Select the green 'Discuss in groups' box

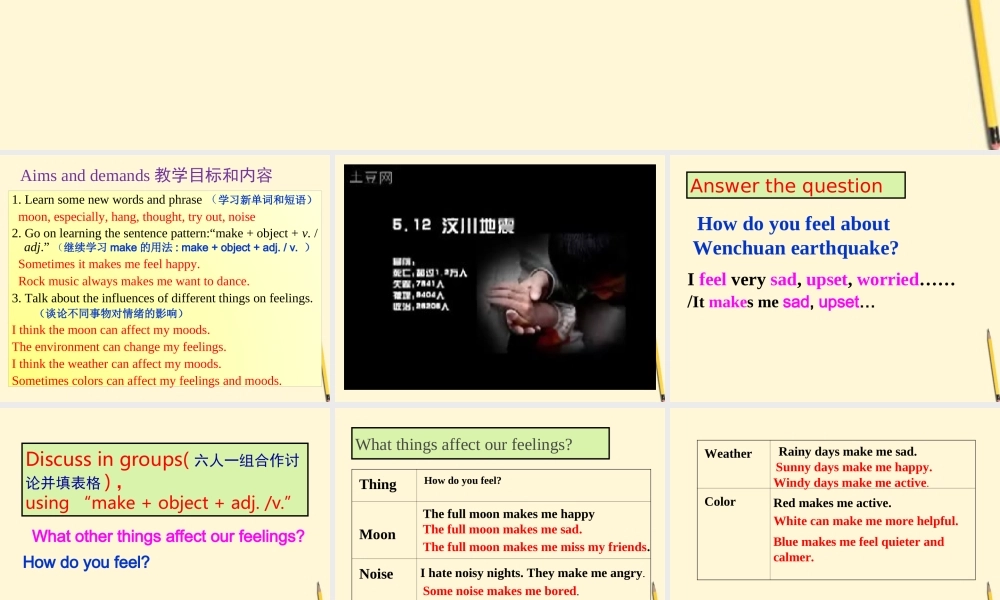click(x=165, y=479)
